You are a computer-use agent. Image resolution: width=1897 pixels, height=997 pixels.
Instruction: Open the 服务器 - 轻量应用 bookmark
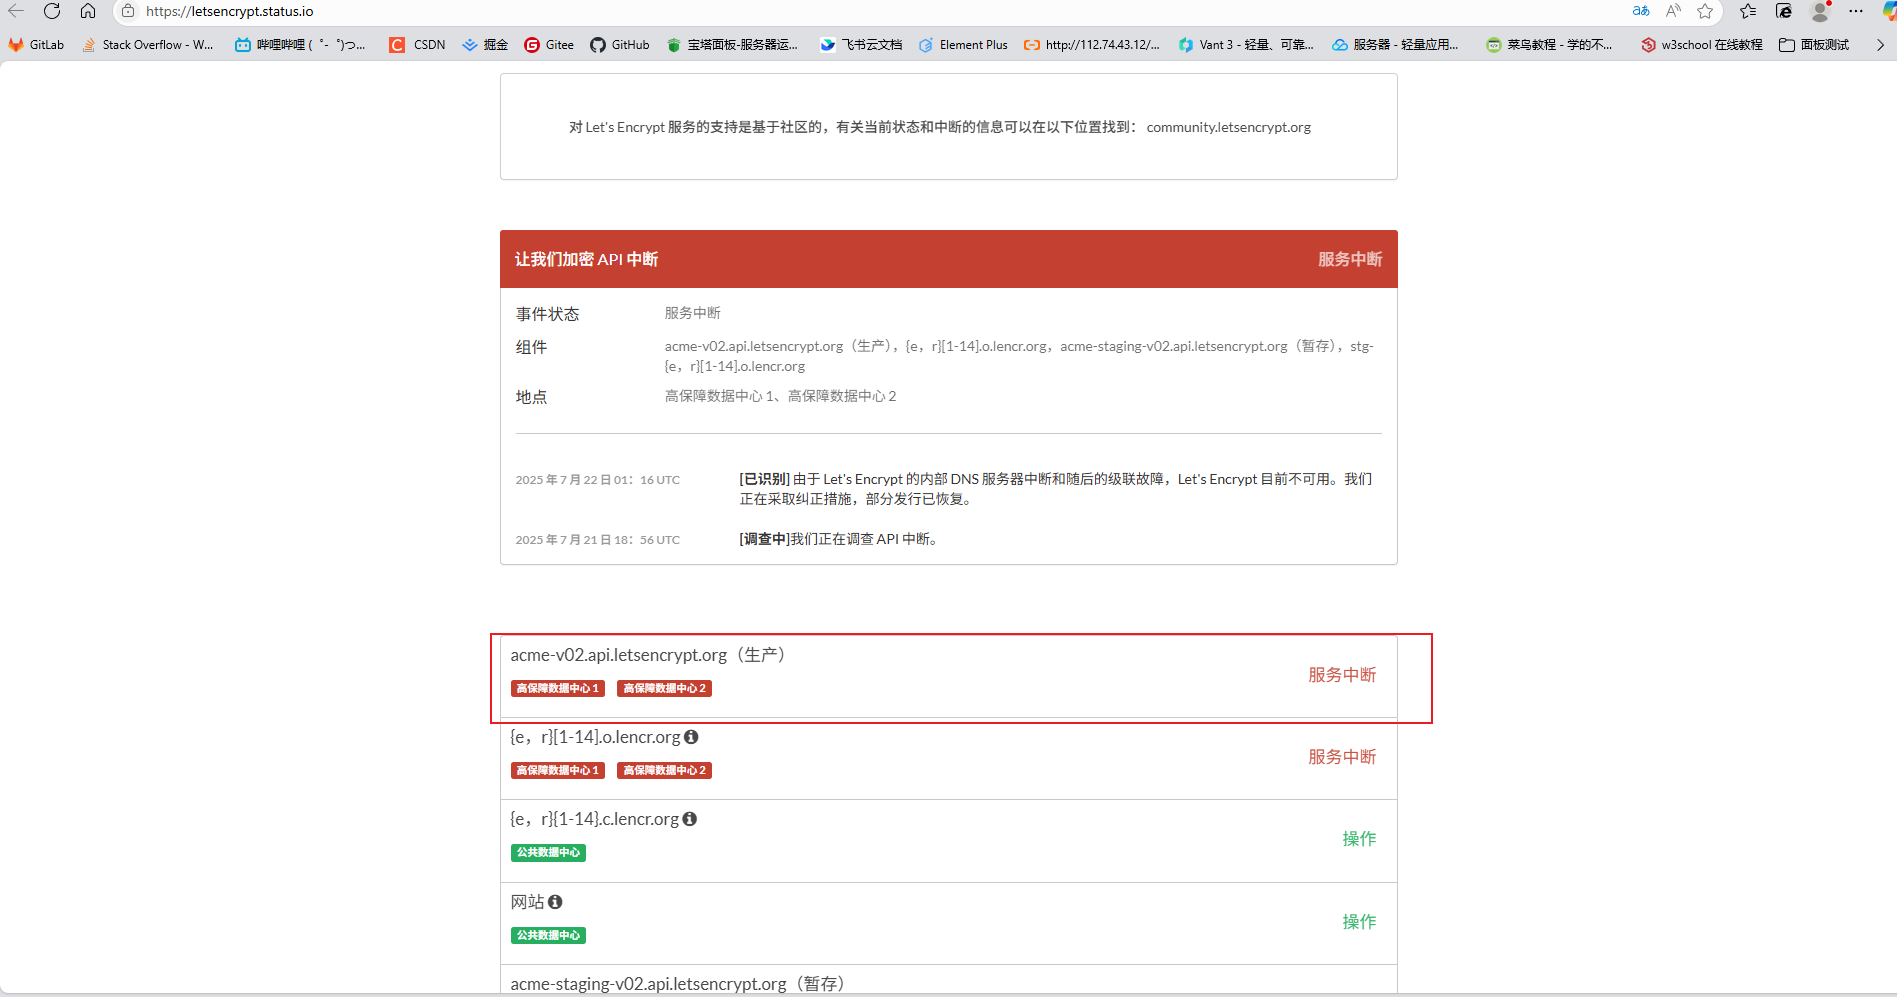tap(1395, 45)
